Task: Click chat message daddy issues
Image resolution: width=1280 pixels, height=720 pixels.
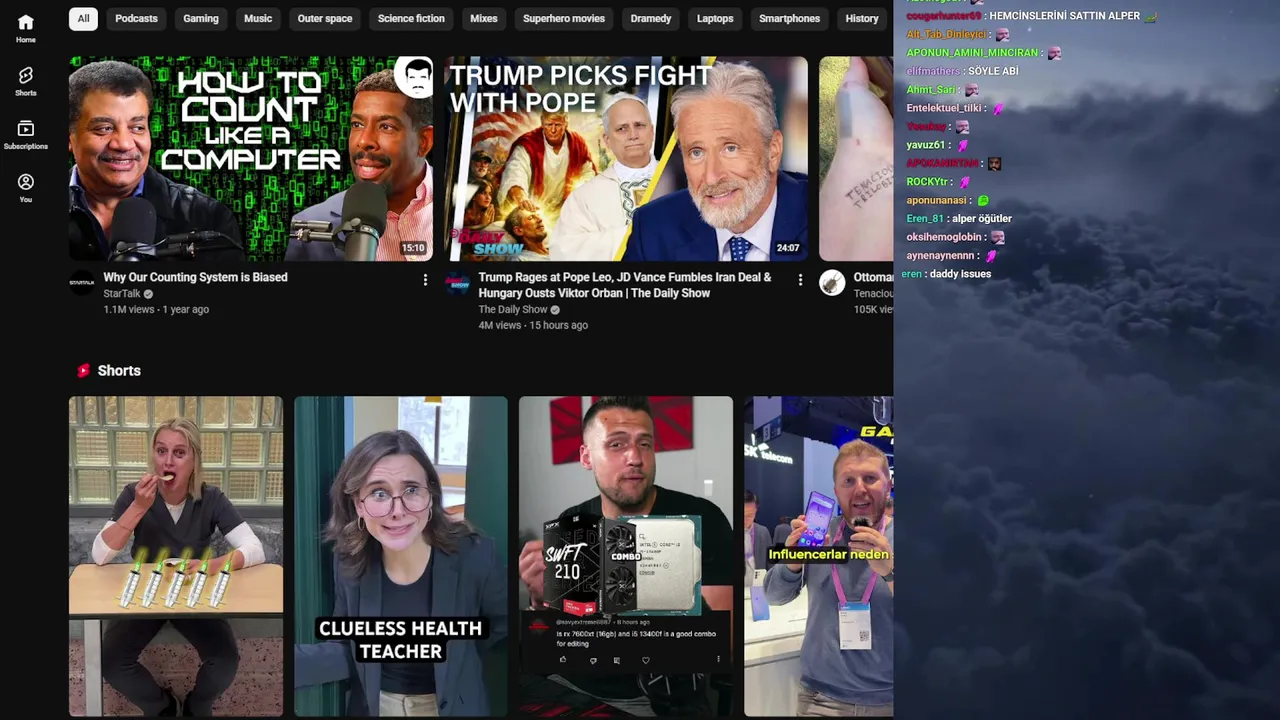Action: (x=960, y=274)
